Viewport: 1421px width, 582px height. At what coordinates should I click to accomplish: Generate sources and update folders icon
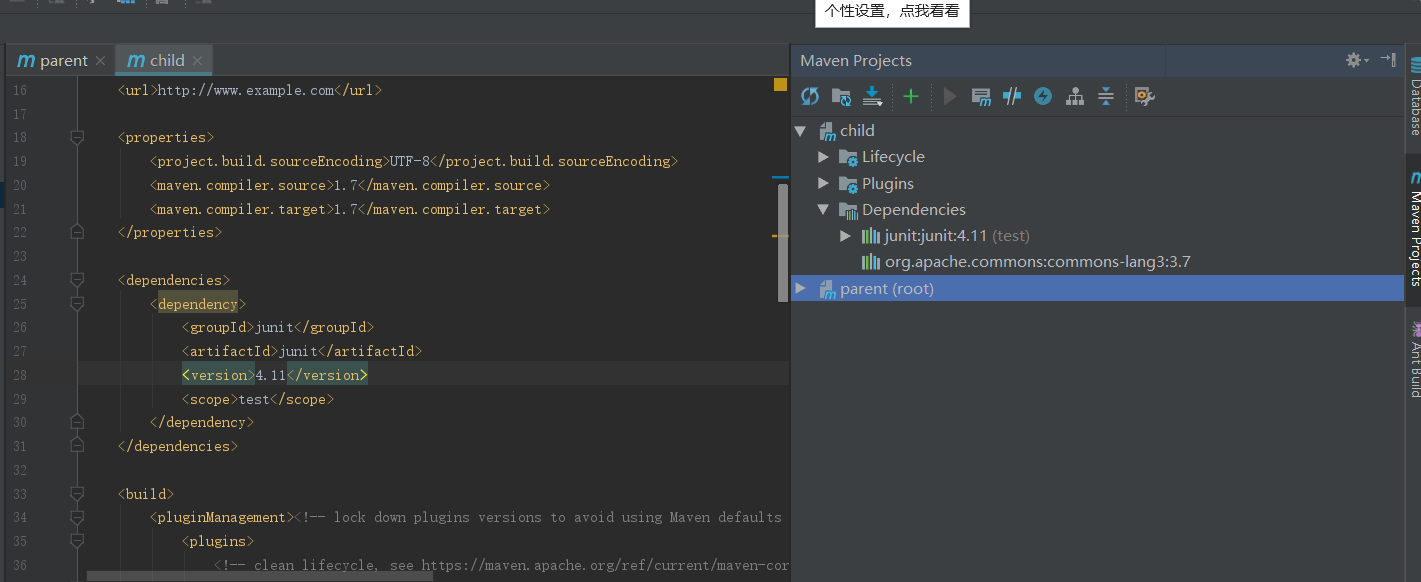pos(841,96)
